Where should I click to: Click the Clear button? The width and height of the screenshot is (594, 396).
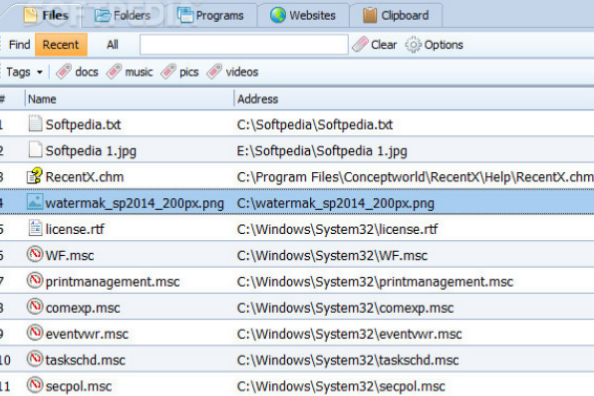(375, 45)
